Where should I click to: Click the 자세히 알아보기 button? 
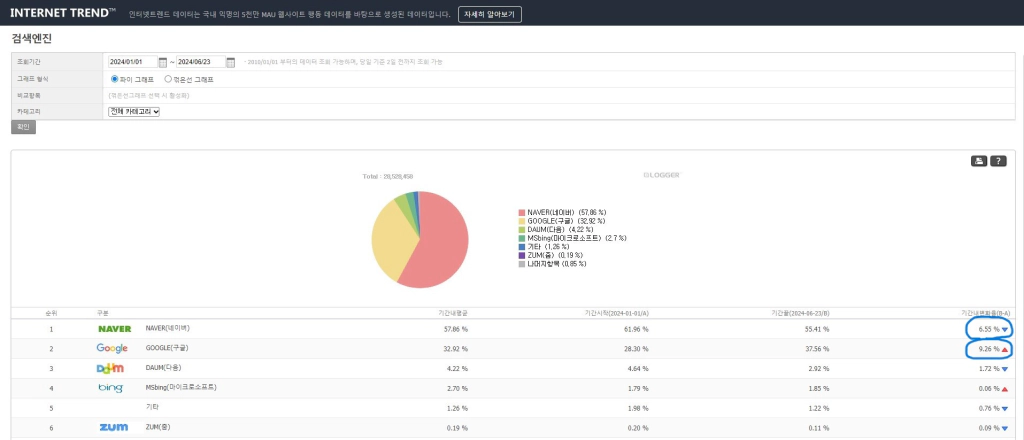point(490,14)
